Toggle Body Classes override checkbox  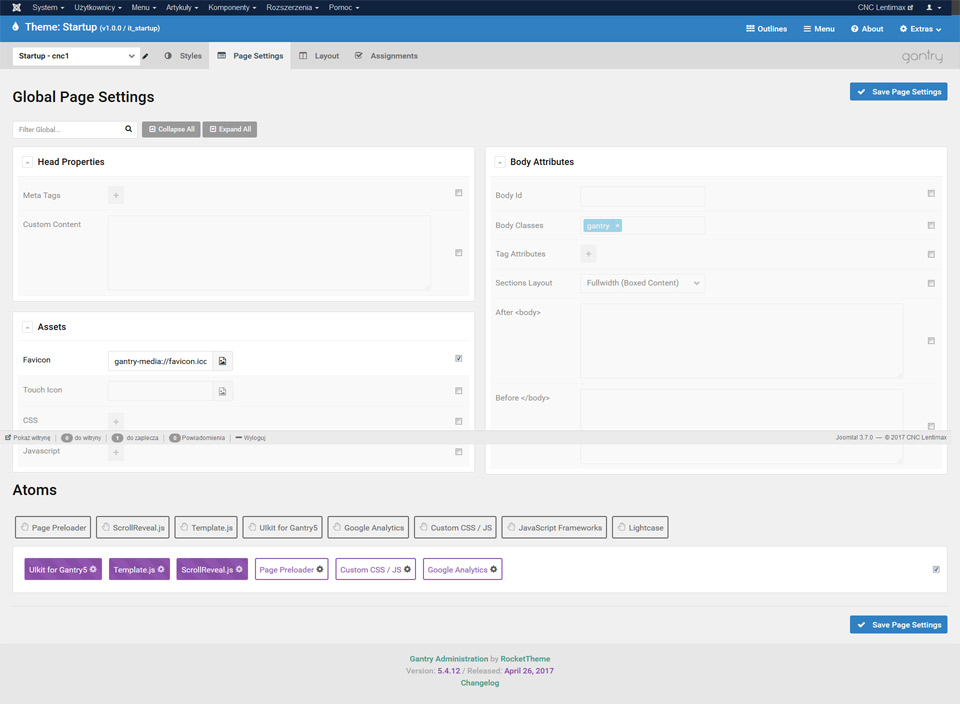pos(931,225)
